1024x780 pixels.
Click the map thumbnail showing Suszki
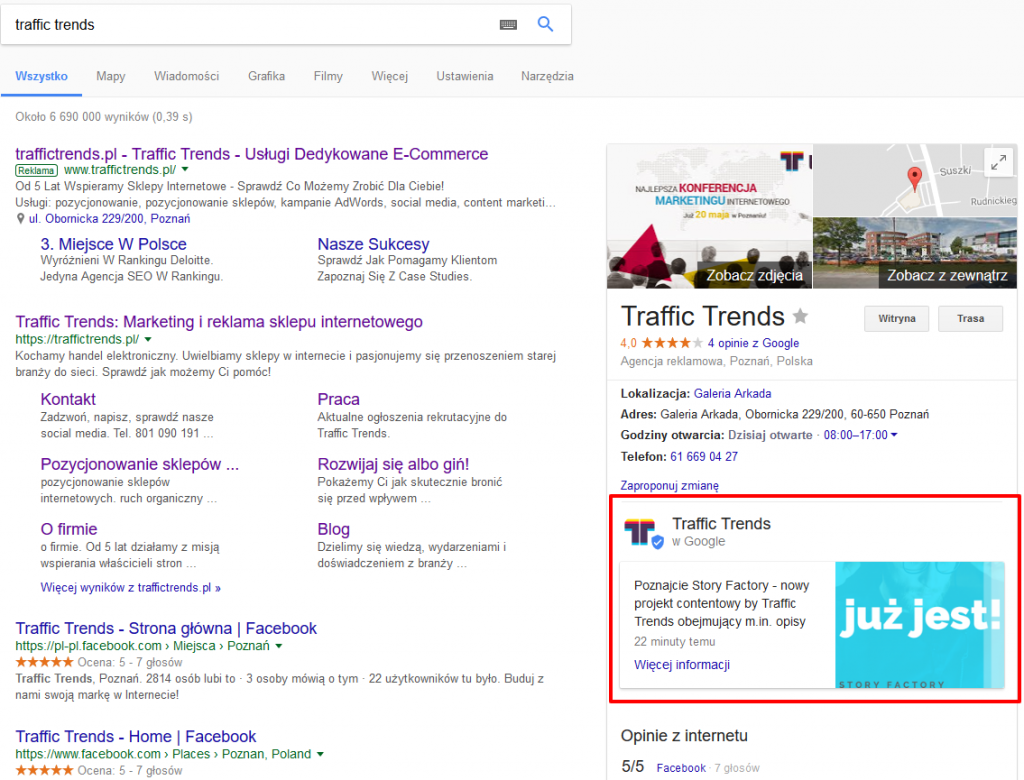[915, 180]
